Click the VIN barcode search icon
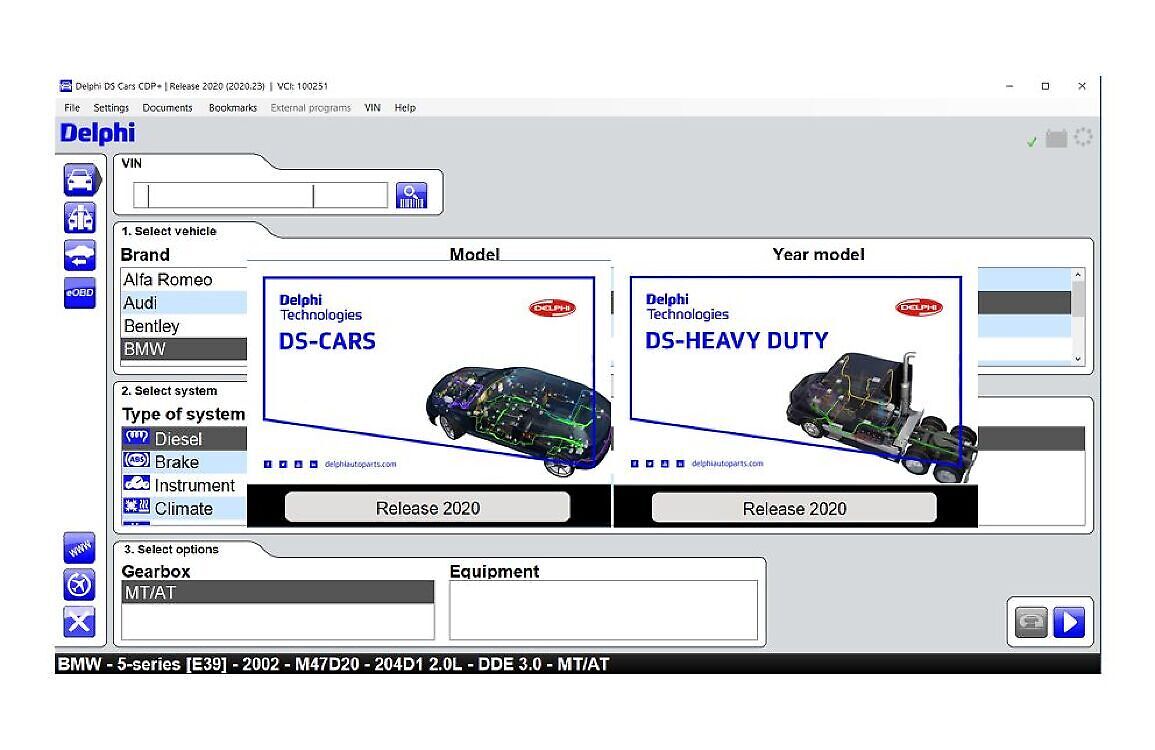The image size is (1155, 750). click(411, 193)
